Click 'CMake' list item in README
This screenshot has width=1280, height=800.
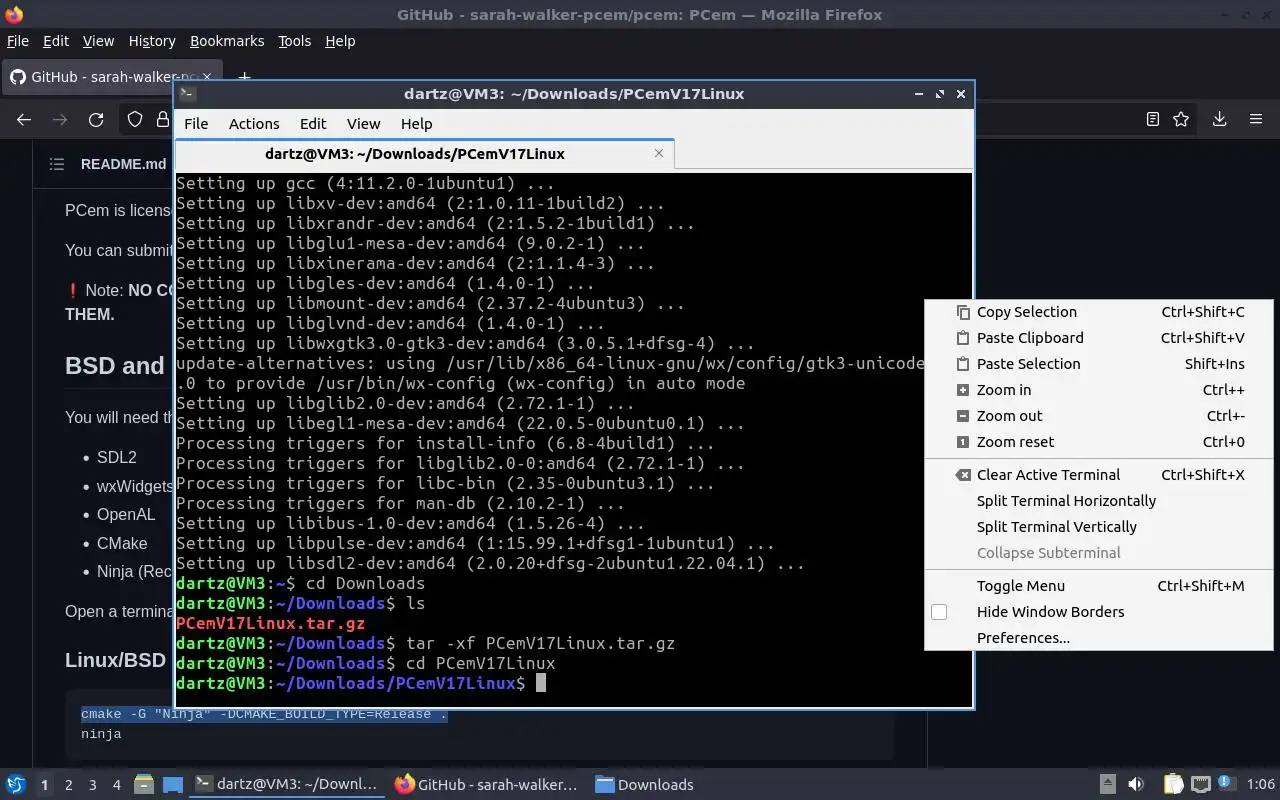click(x=122, y=543)
